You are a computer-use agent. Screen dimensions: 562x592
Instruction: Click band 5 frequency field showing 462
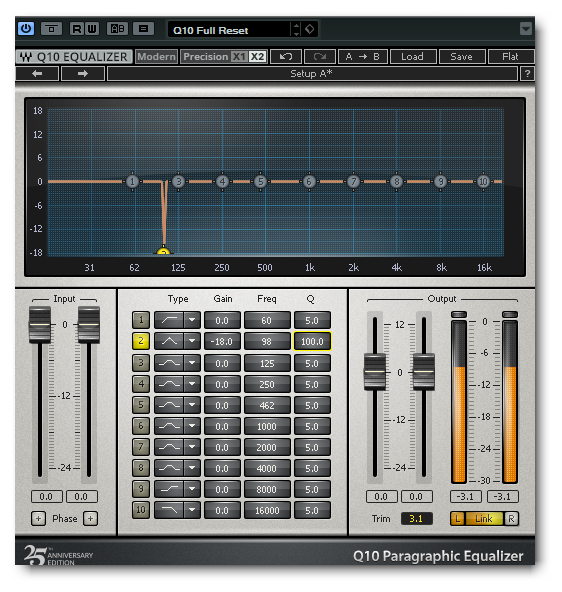coord(267,405)
